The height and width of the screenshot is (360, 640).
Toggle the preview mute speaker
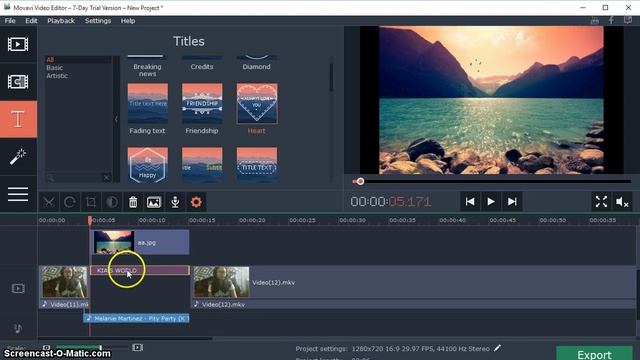coord(622,202)
